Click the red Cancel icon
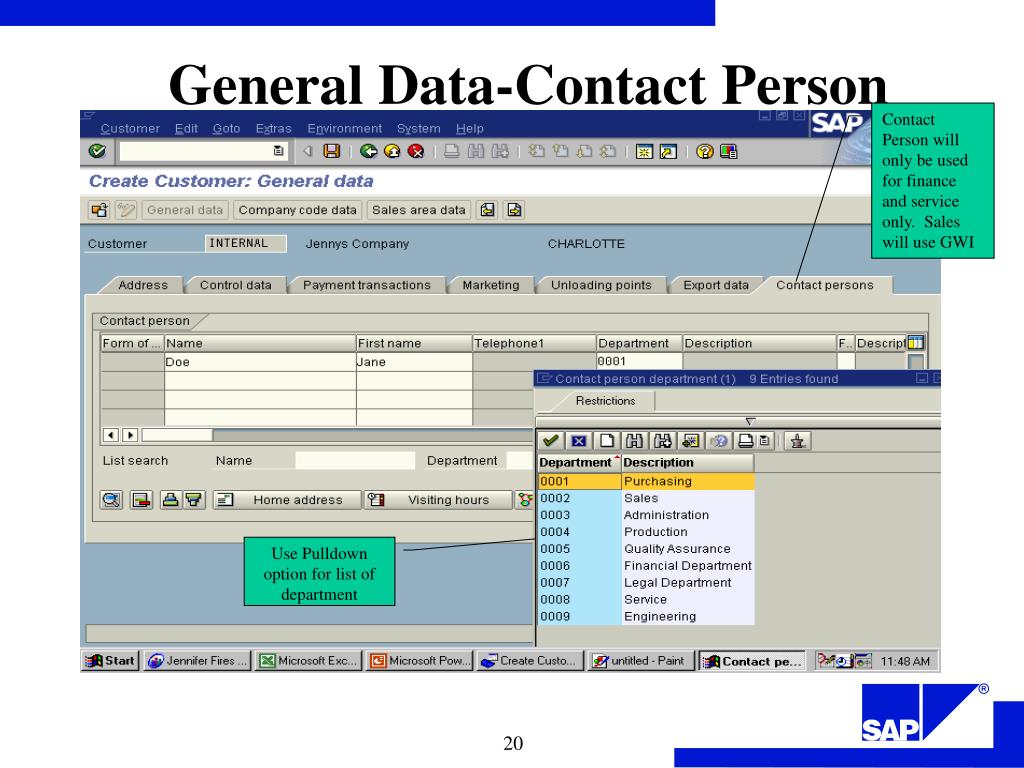This screenshot has height=768, width=1024. [416, 152]
